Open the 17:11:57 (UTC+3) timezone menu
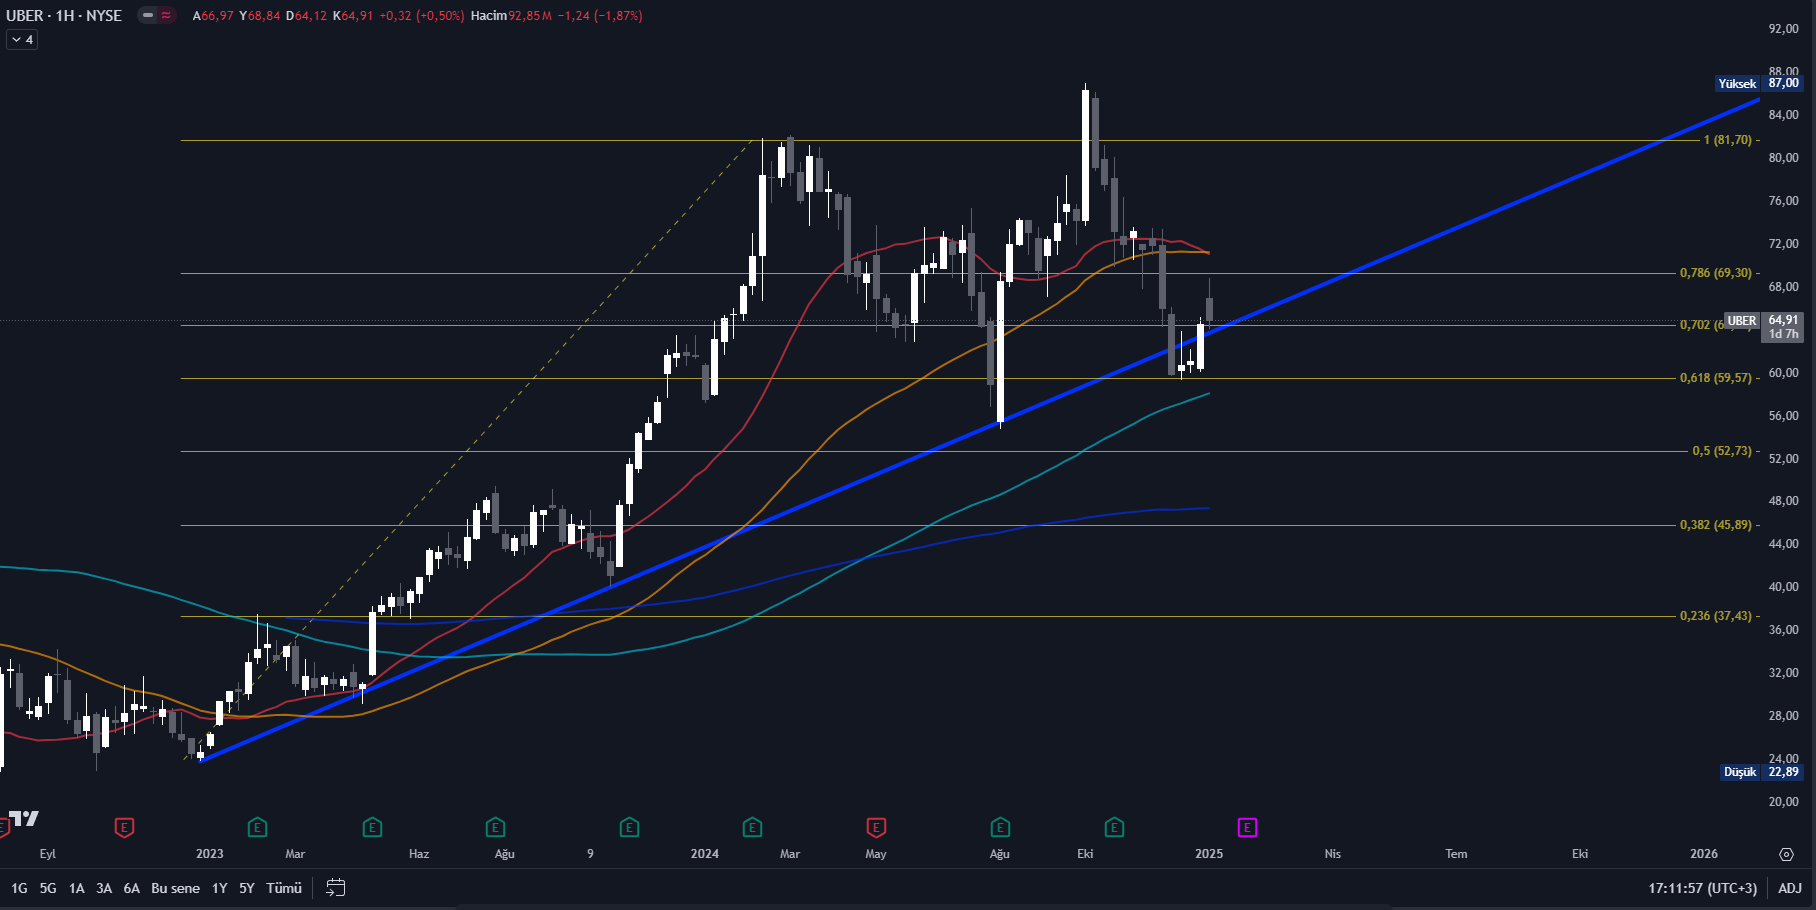The width and height of the screenshot is (1816, 910). (1702, 888)
